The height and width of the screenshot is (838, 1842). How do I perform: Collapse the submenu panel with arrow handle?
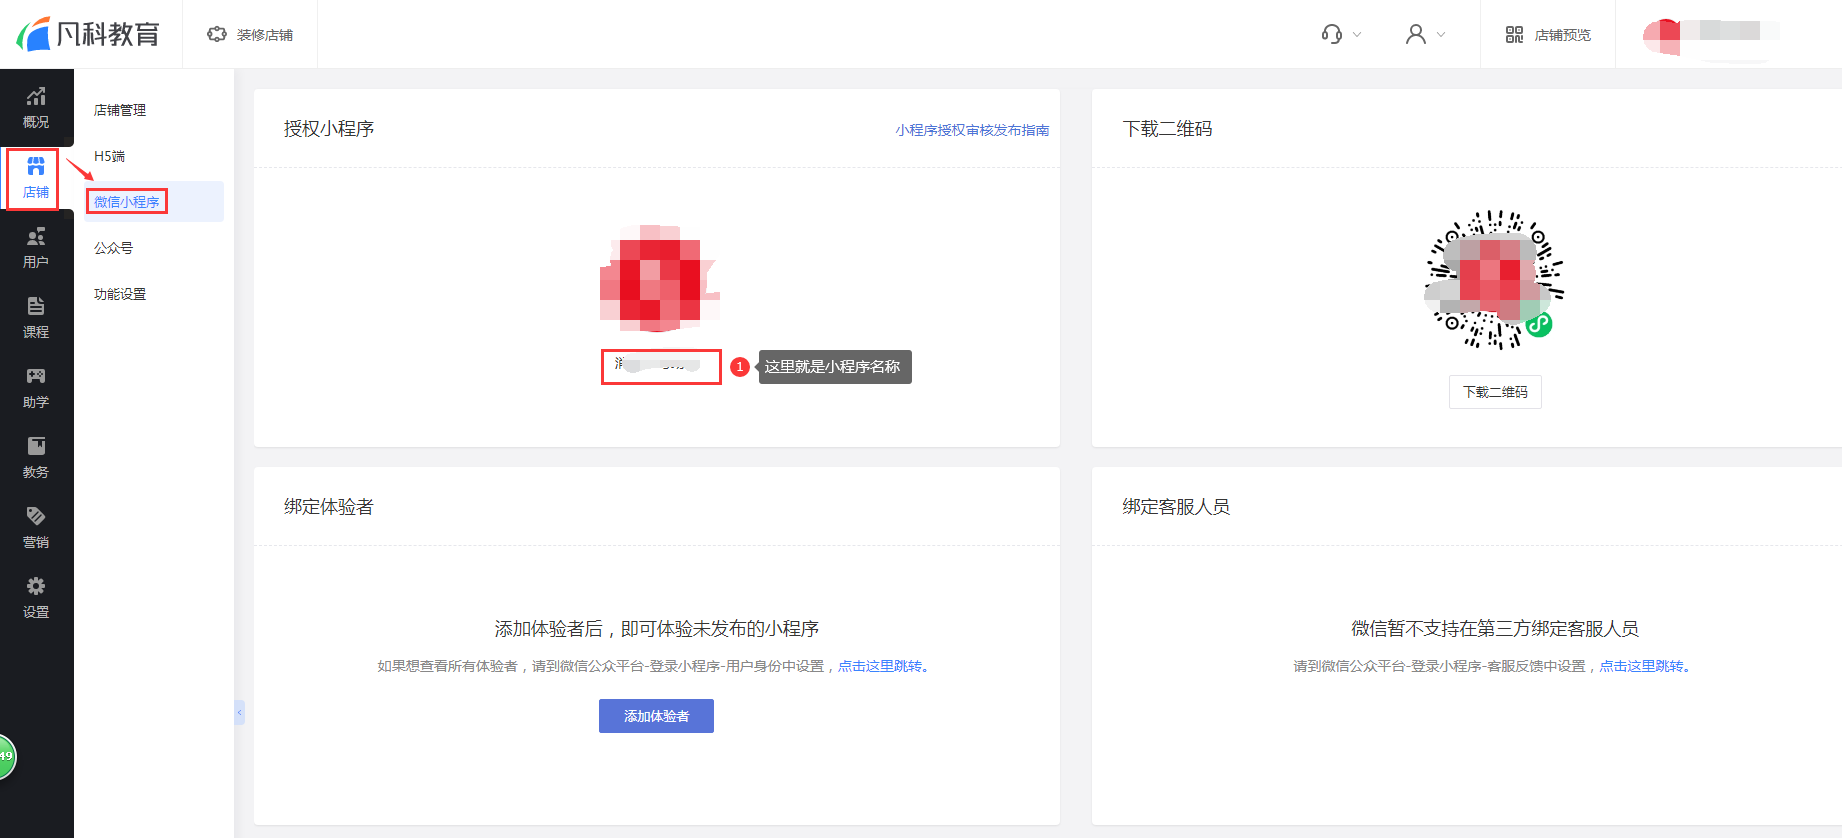[x=239, y=712]
